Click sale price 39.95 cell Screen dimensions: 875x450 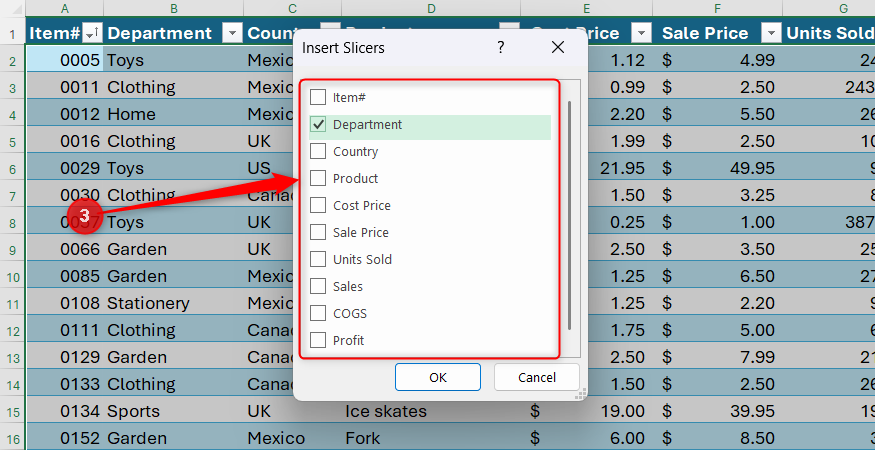tap(717, 411)
